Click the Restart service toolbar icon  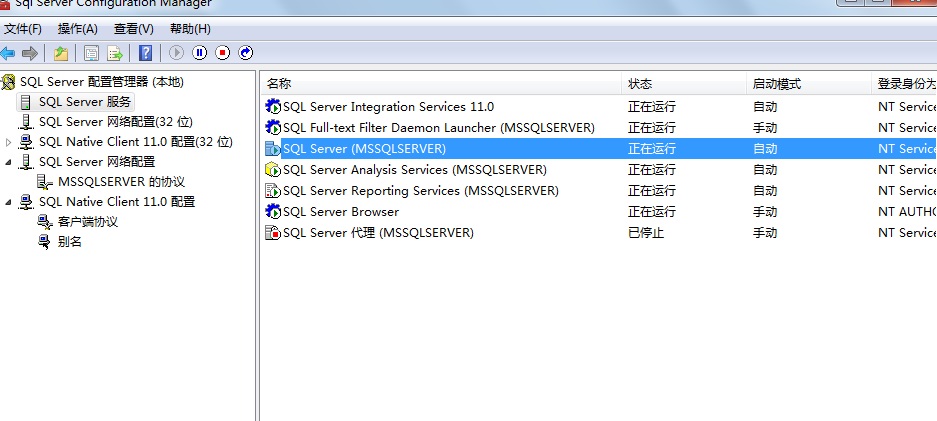[246, 53]
